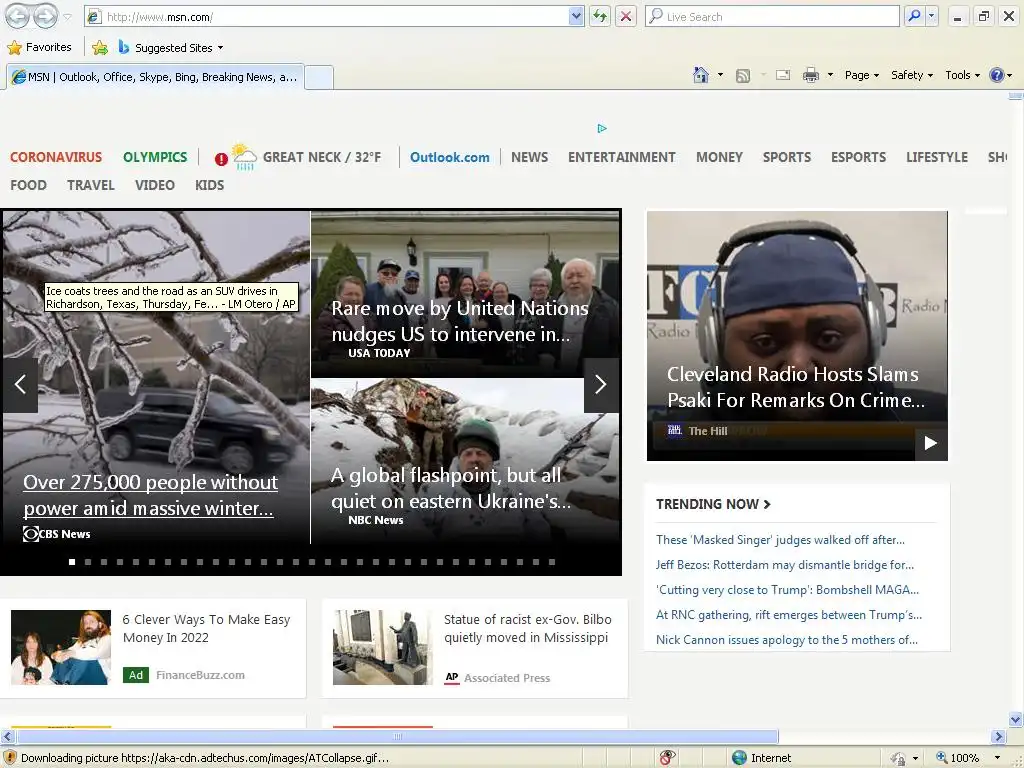
Task: Expand the address bar dropdown arrow
Action: 575,17
